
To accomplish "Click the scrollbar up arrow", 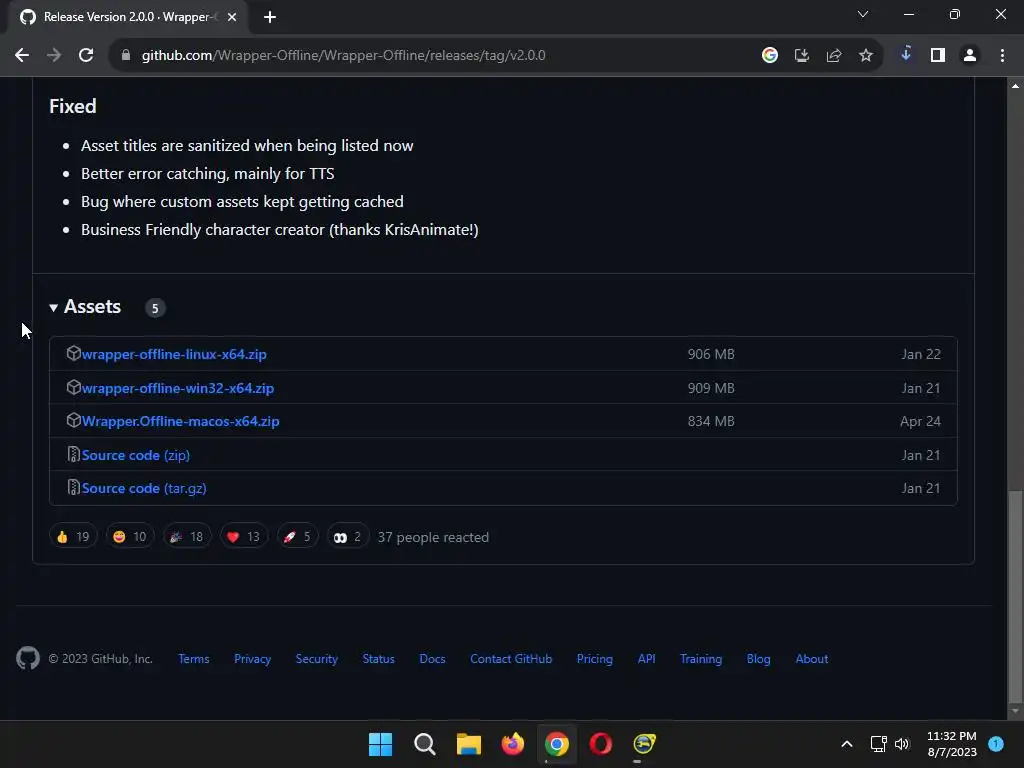I will pyautogui.click(x=1015, y=86).
